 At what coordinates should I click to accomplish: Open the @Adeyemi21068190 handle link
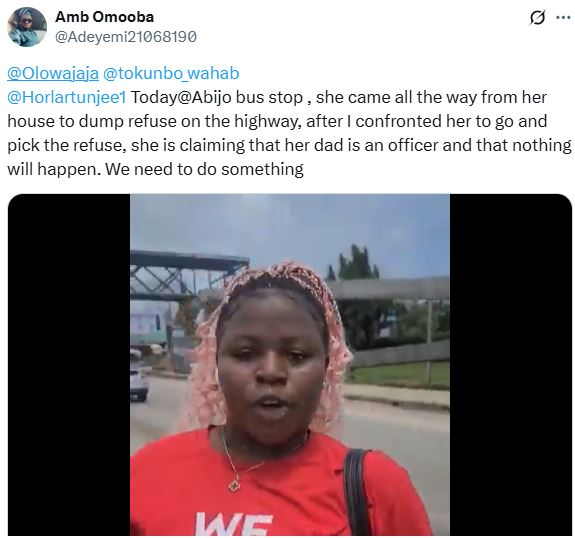(x=126, y=37)
